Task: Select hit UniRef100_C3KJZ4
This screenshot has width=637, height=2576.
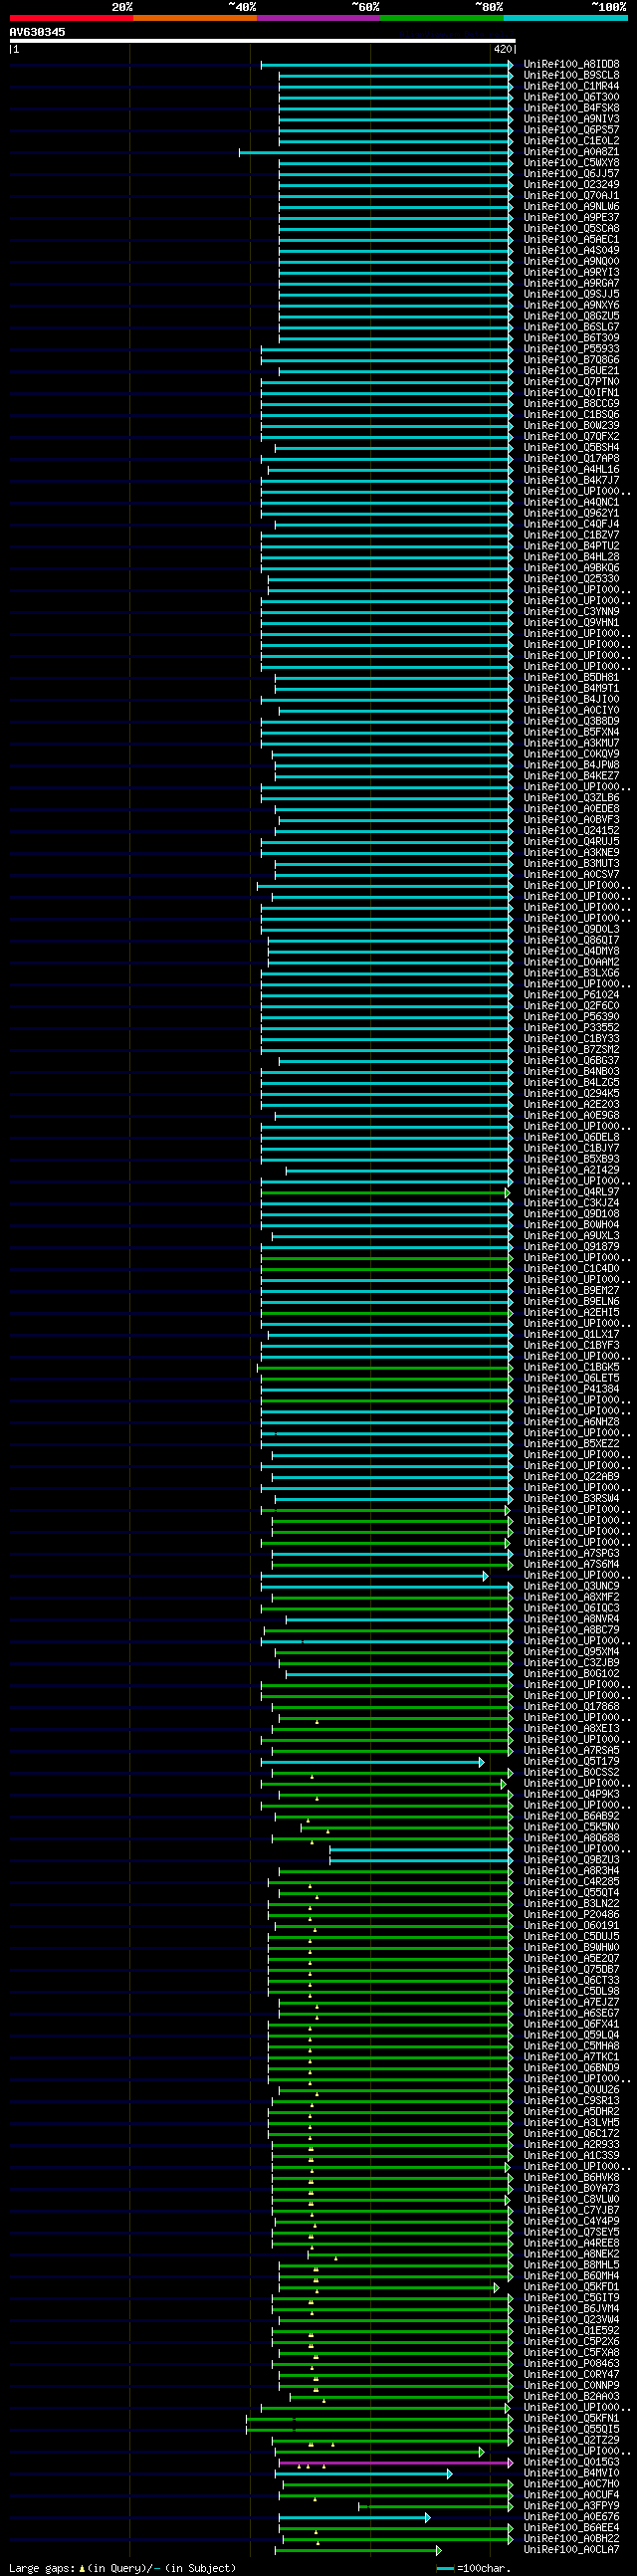Action: 571,1204
